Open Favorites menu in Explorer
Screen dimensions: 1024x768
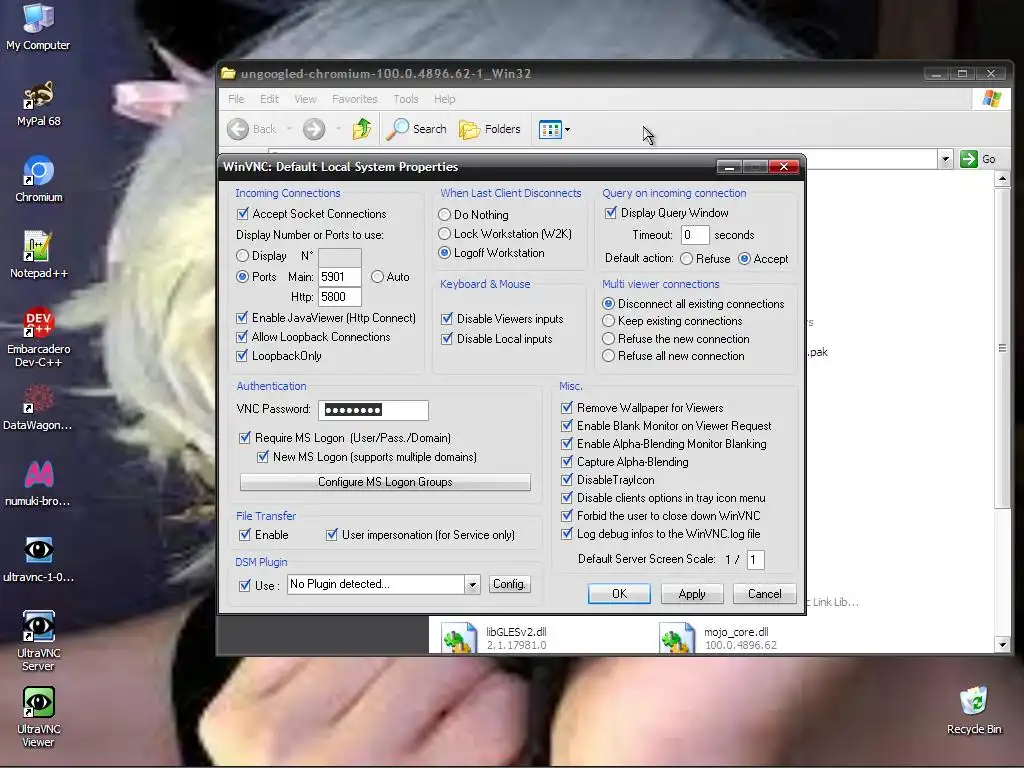coord(355,99)
